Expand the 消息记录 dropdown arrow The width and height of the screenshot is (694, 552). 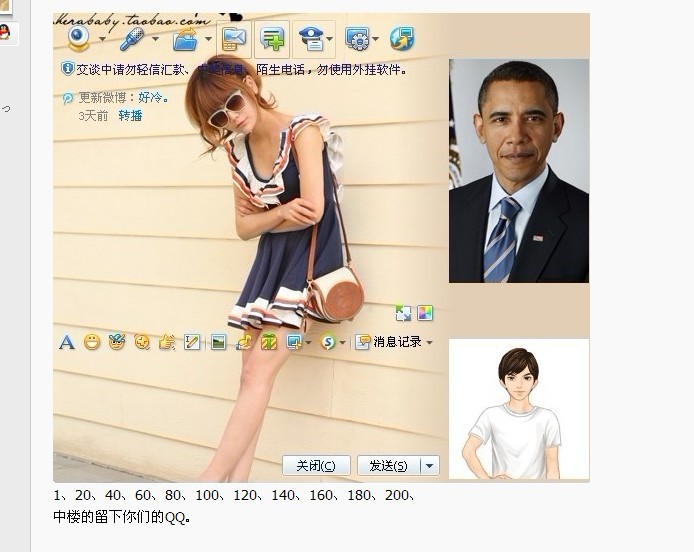pyautogui.click(x=429, y=343)
